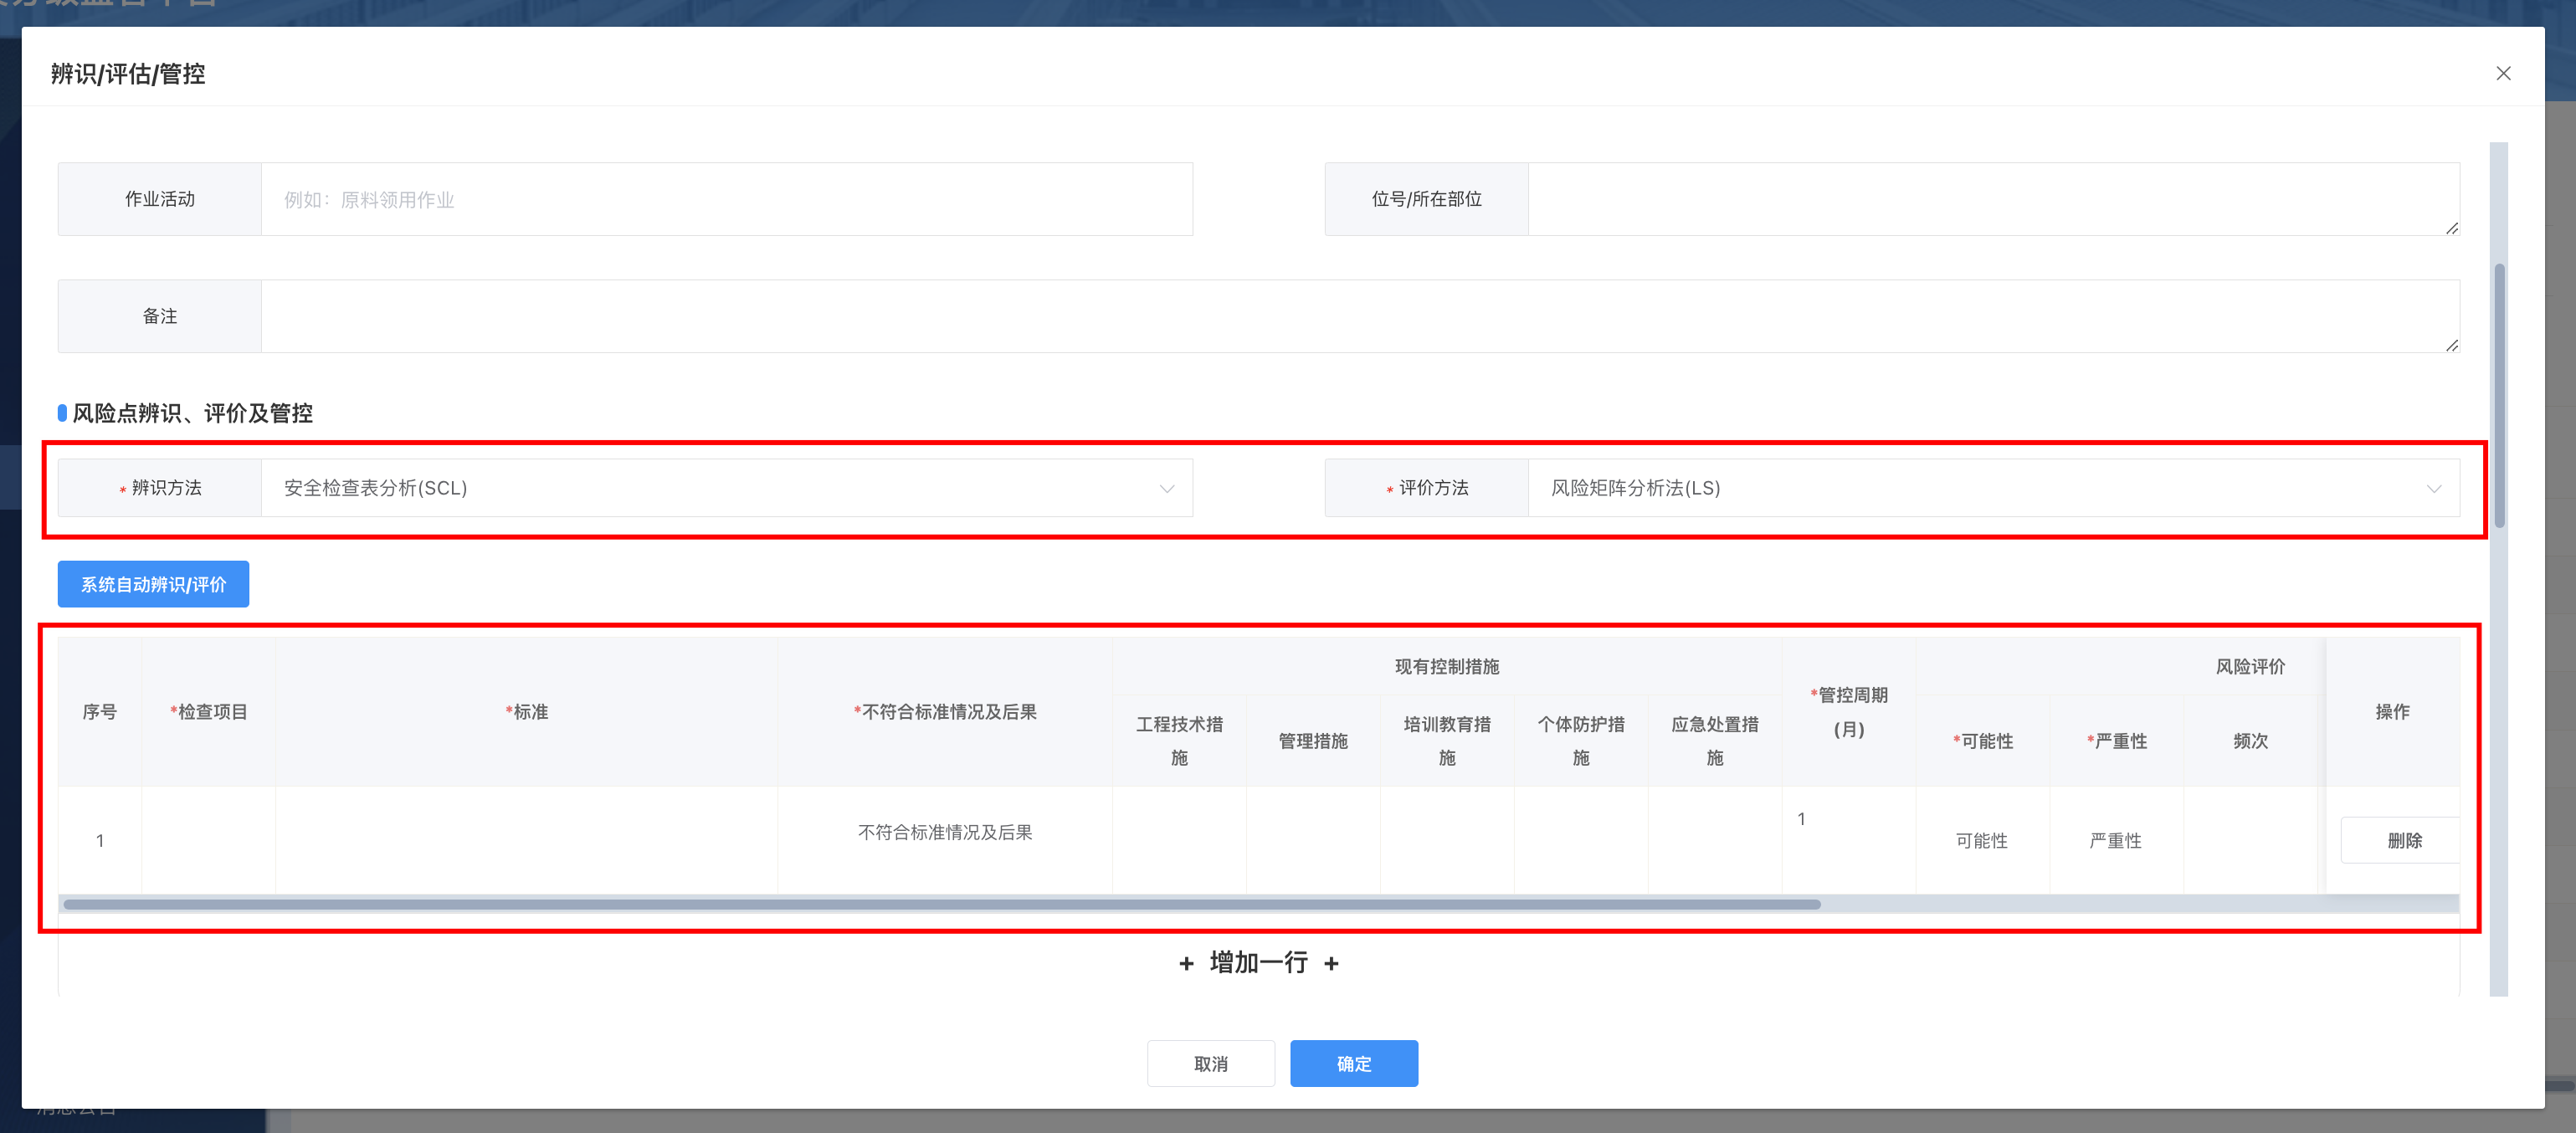Expand the 评价方法 dropdown arrow
The image size is (2576, 1133).
coord(2433,488)
